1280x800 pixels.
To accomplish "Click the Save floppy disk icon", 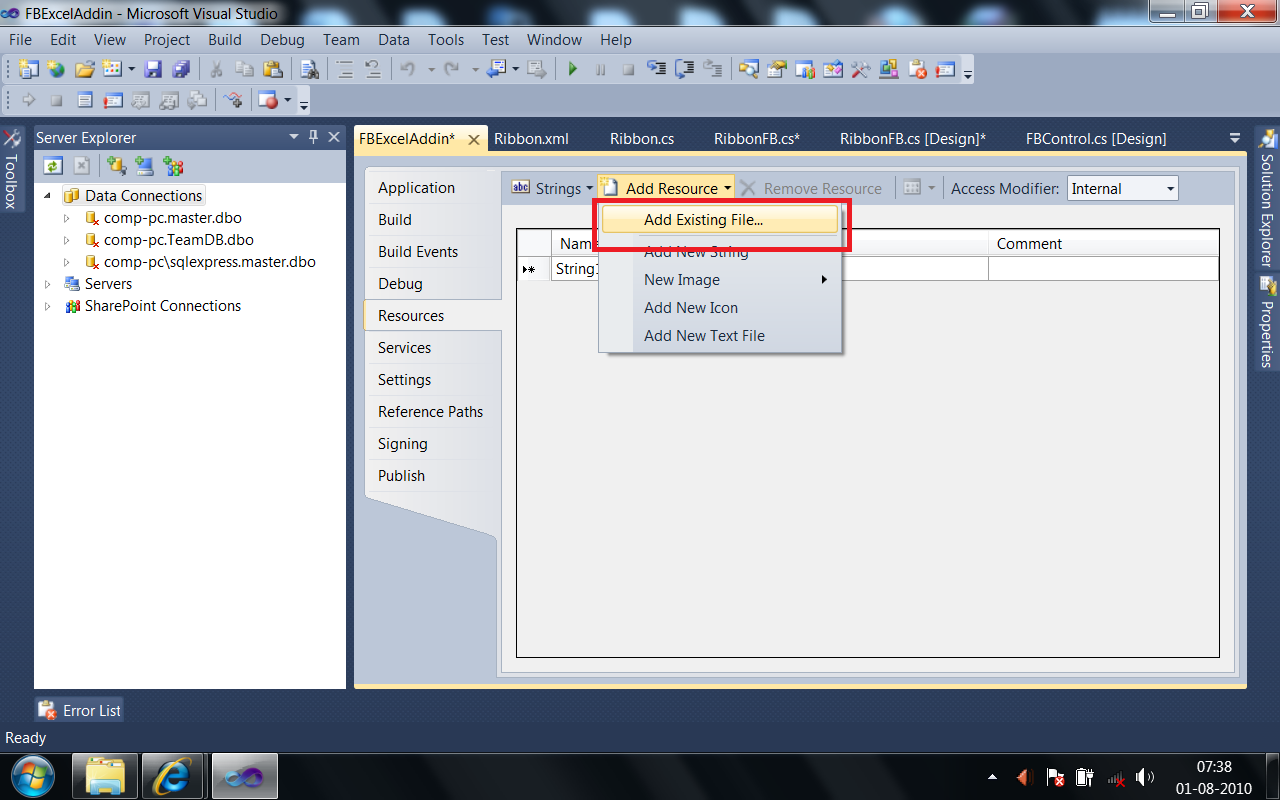I will [x=153, y=69].
